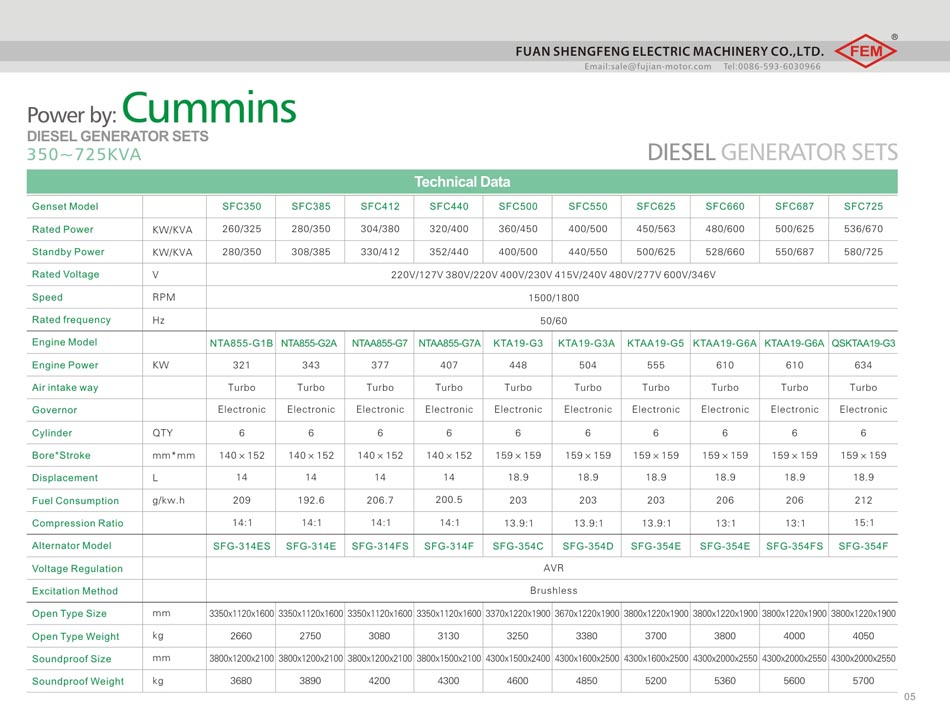Click the Bore*Stroke row label
The image size is (950, 717).
[61, 455]
